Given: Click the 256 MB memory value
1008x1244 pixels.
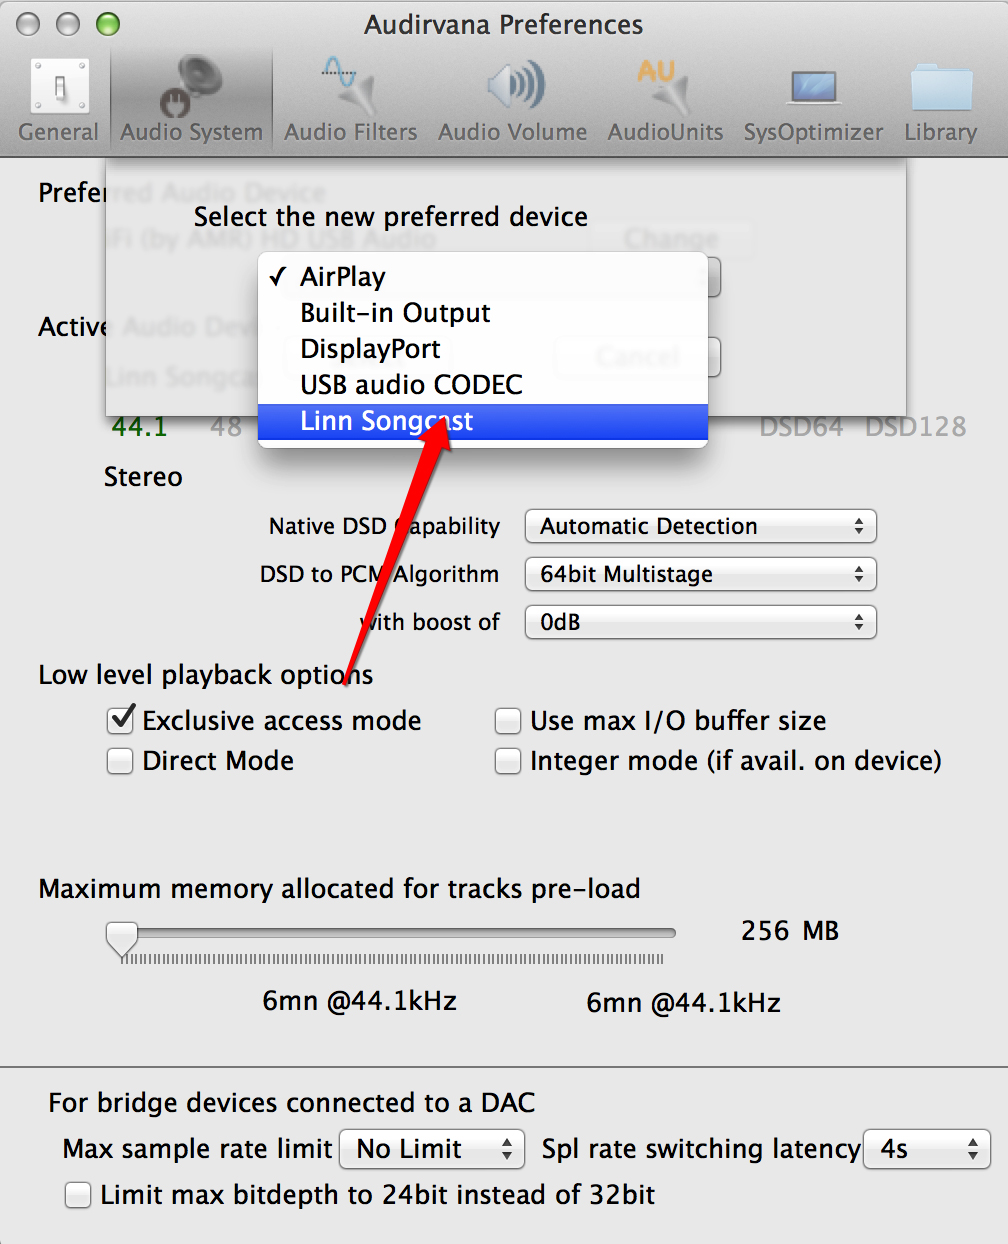Looking at the screenshot, I should pyautogui.click(x=790, y=931).
